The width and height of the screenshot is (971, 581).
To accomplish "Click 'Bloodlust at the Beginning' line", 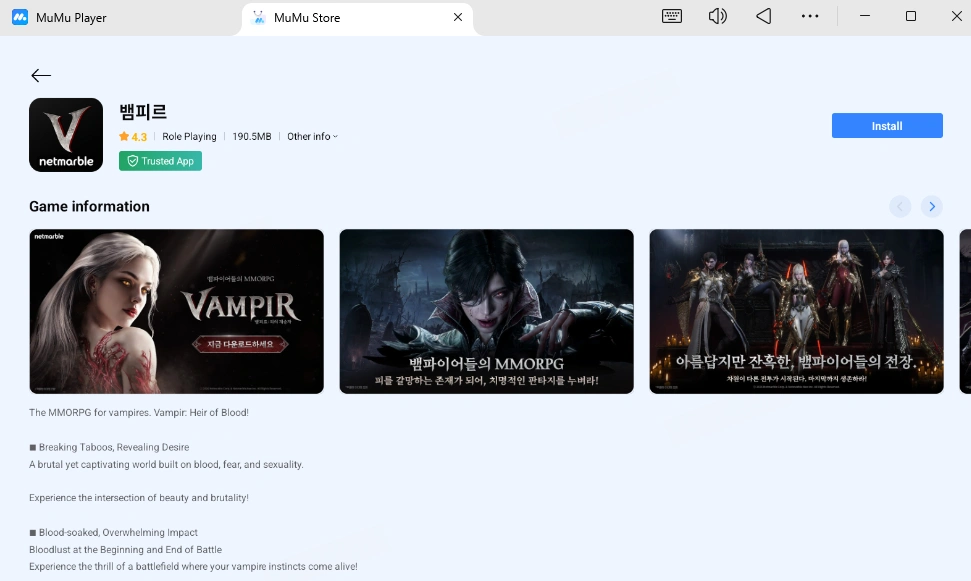I will click(x=125, y=550).
